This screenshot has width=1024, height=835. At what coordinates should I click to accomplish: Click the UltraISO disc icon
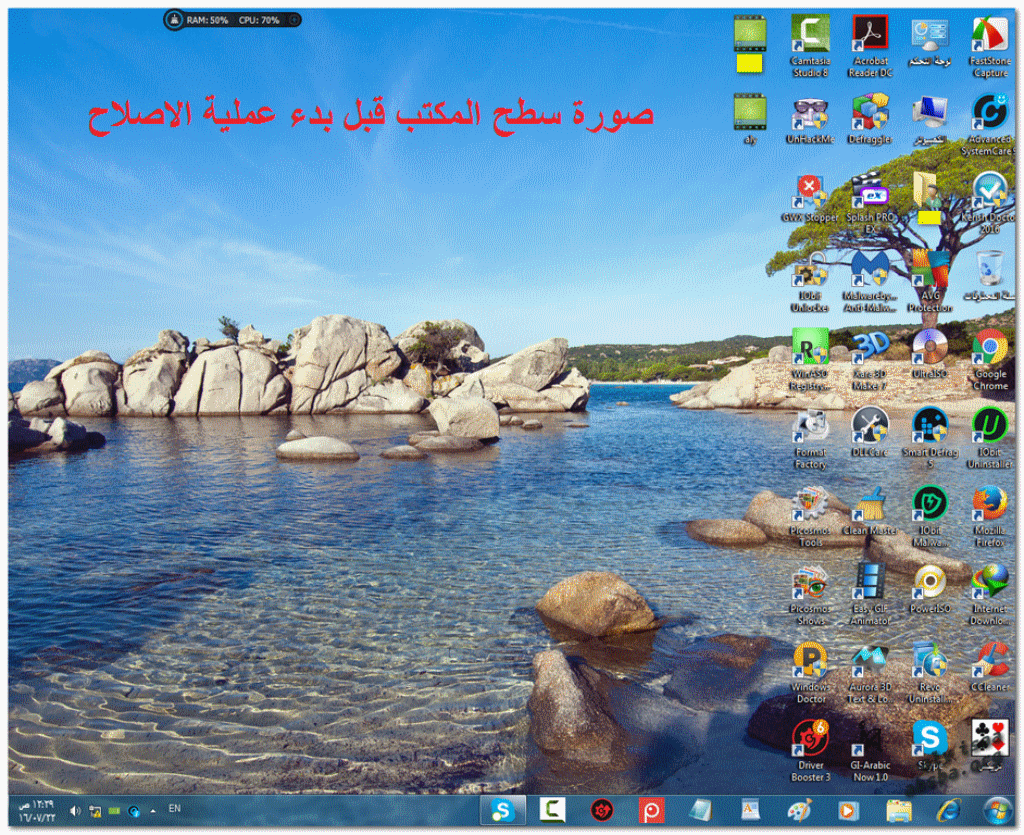930,347
